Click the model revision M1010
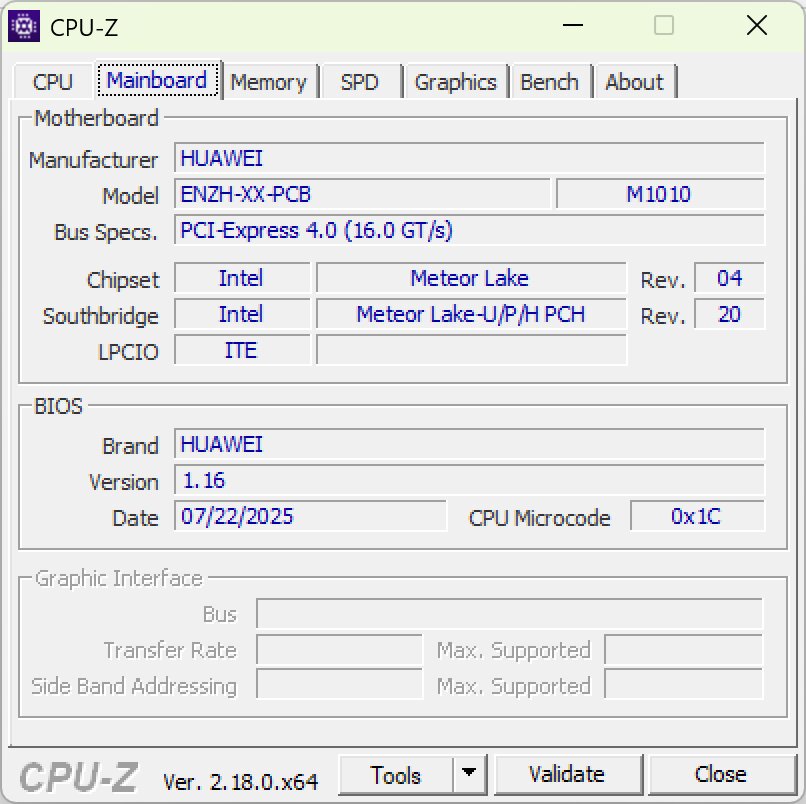This screenshot has width=806, height=804. [x=660, y=194]
